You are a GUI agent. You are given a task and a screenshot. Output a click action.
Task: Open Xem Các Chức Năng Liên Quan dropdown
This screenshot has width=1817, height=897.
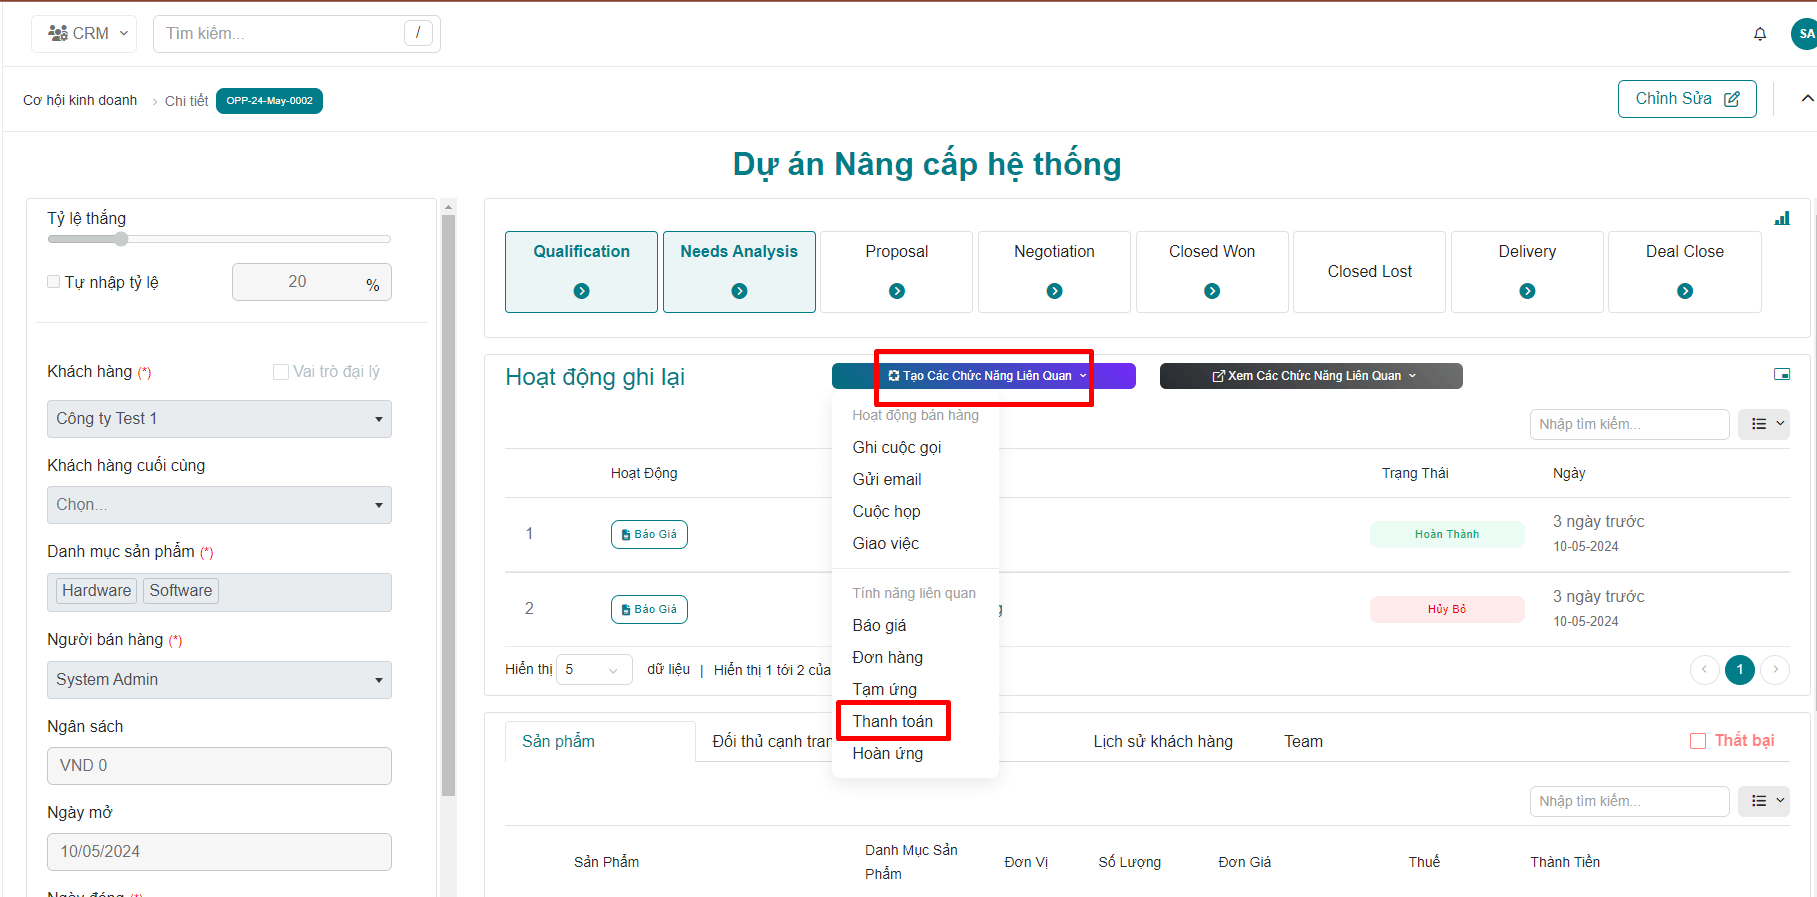tap(1311, 376)
